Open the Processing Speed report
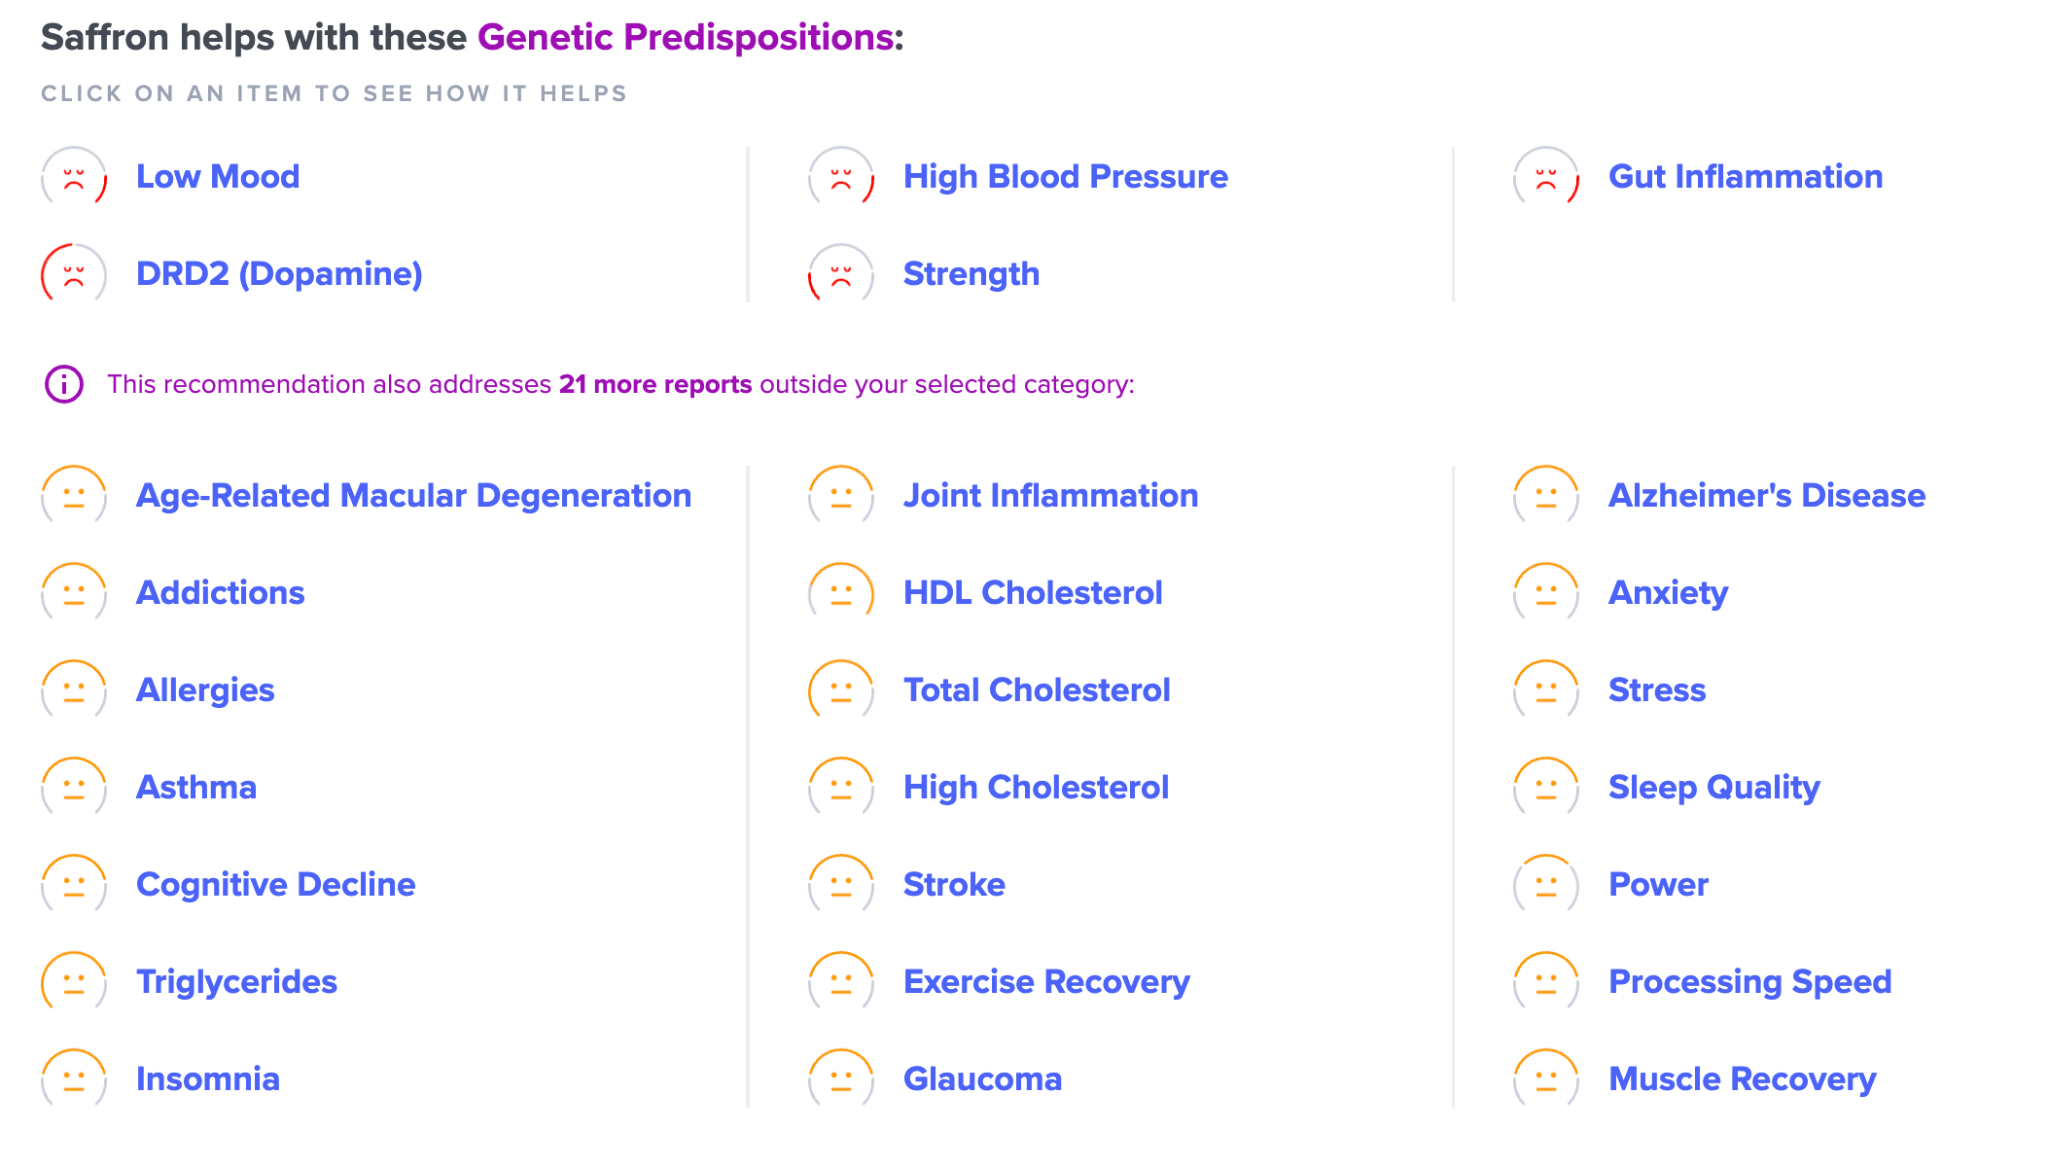Image resolution: width=2048 pixels, height=1149 pixels. (1749, 982)
